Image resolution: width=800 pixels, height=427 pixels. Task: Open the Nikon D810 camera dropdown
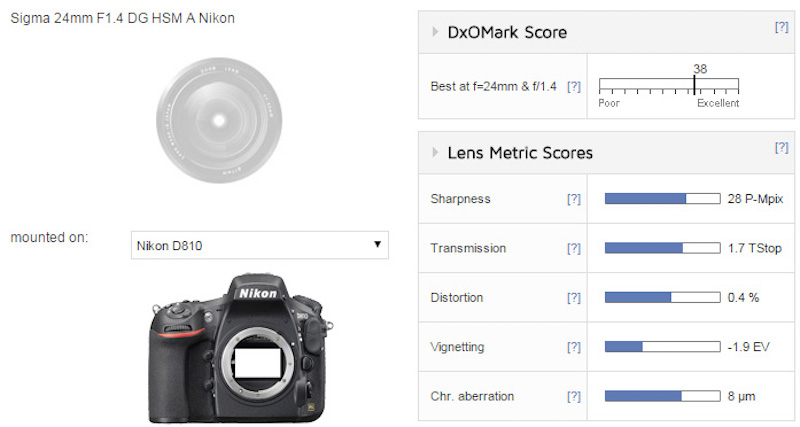(259, 245)
